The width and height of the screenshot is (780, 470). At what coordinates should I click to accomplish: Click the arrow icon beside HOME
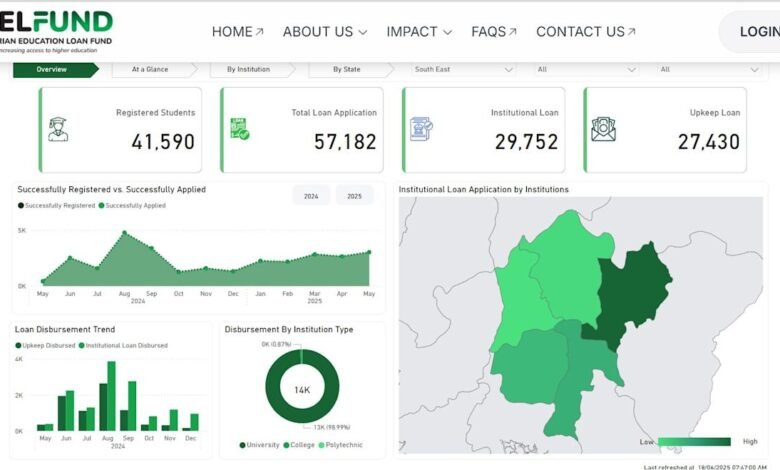[x=260, y=32]
